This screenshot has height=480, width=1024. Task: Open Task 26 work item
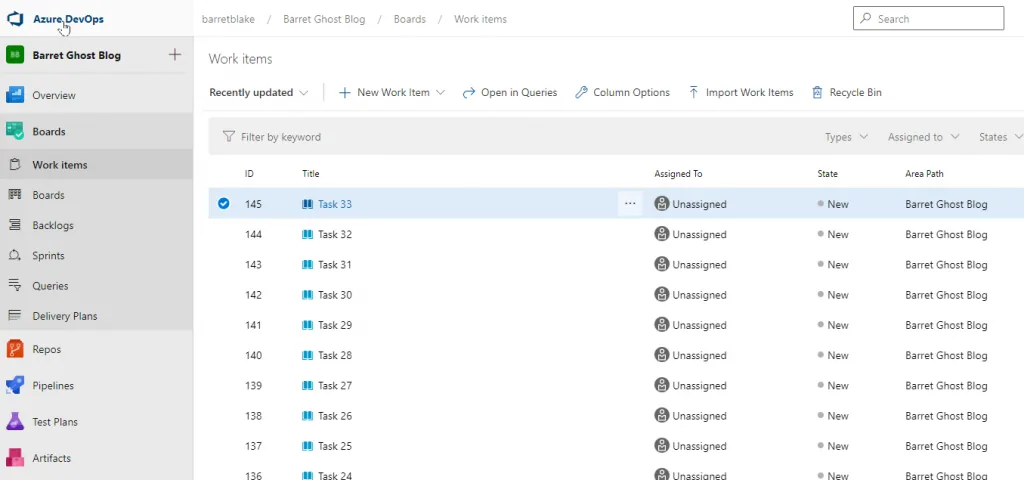coord(335,416)
